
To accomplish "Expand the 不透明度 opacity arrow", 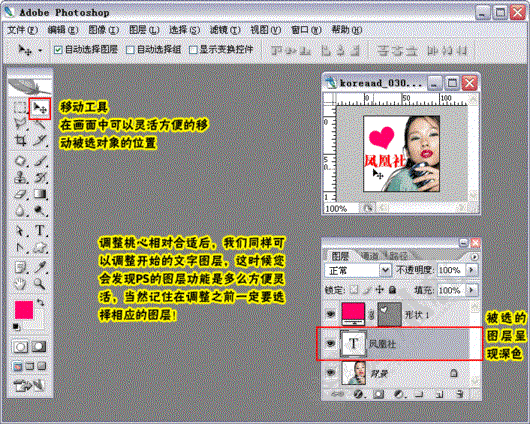I will click(472, 270).
